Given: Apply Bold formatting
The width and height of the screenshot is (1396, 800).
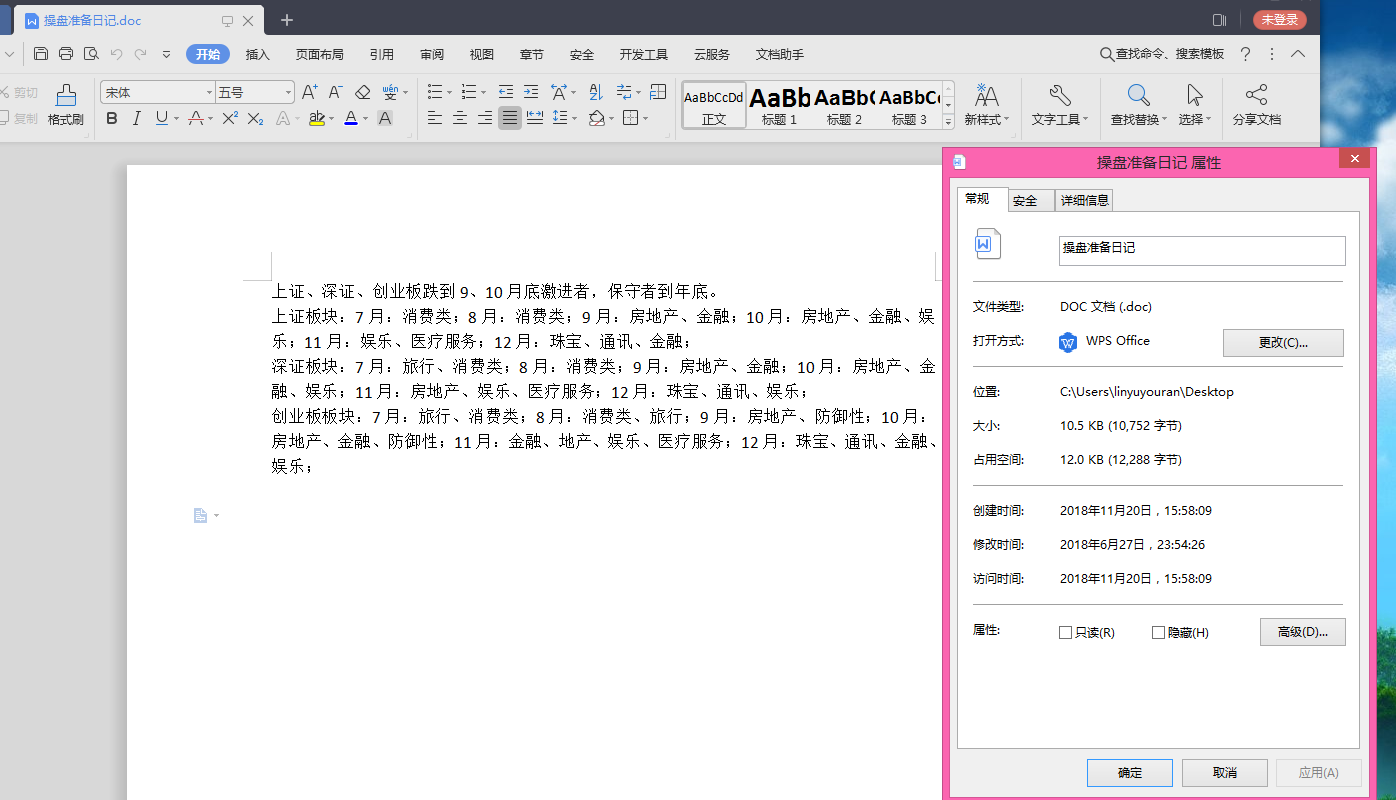Looking at the screenshot, I should point(112,118).
